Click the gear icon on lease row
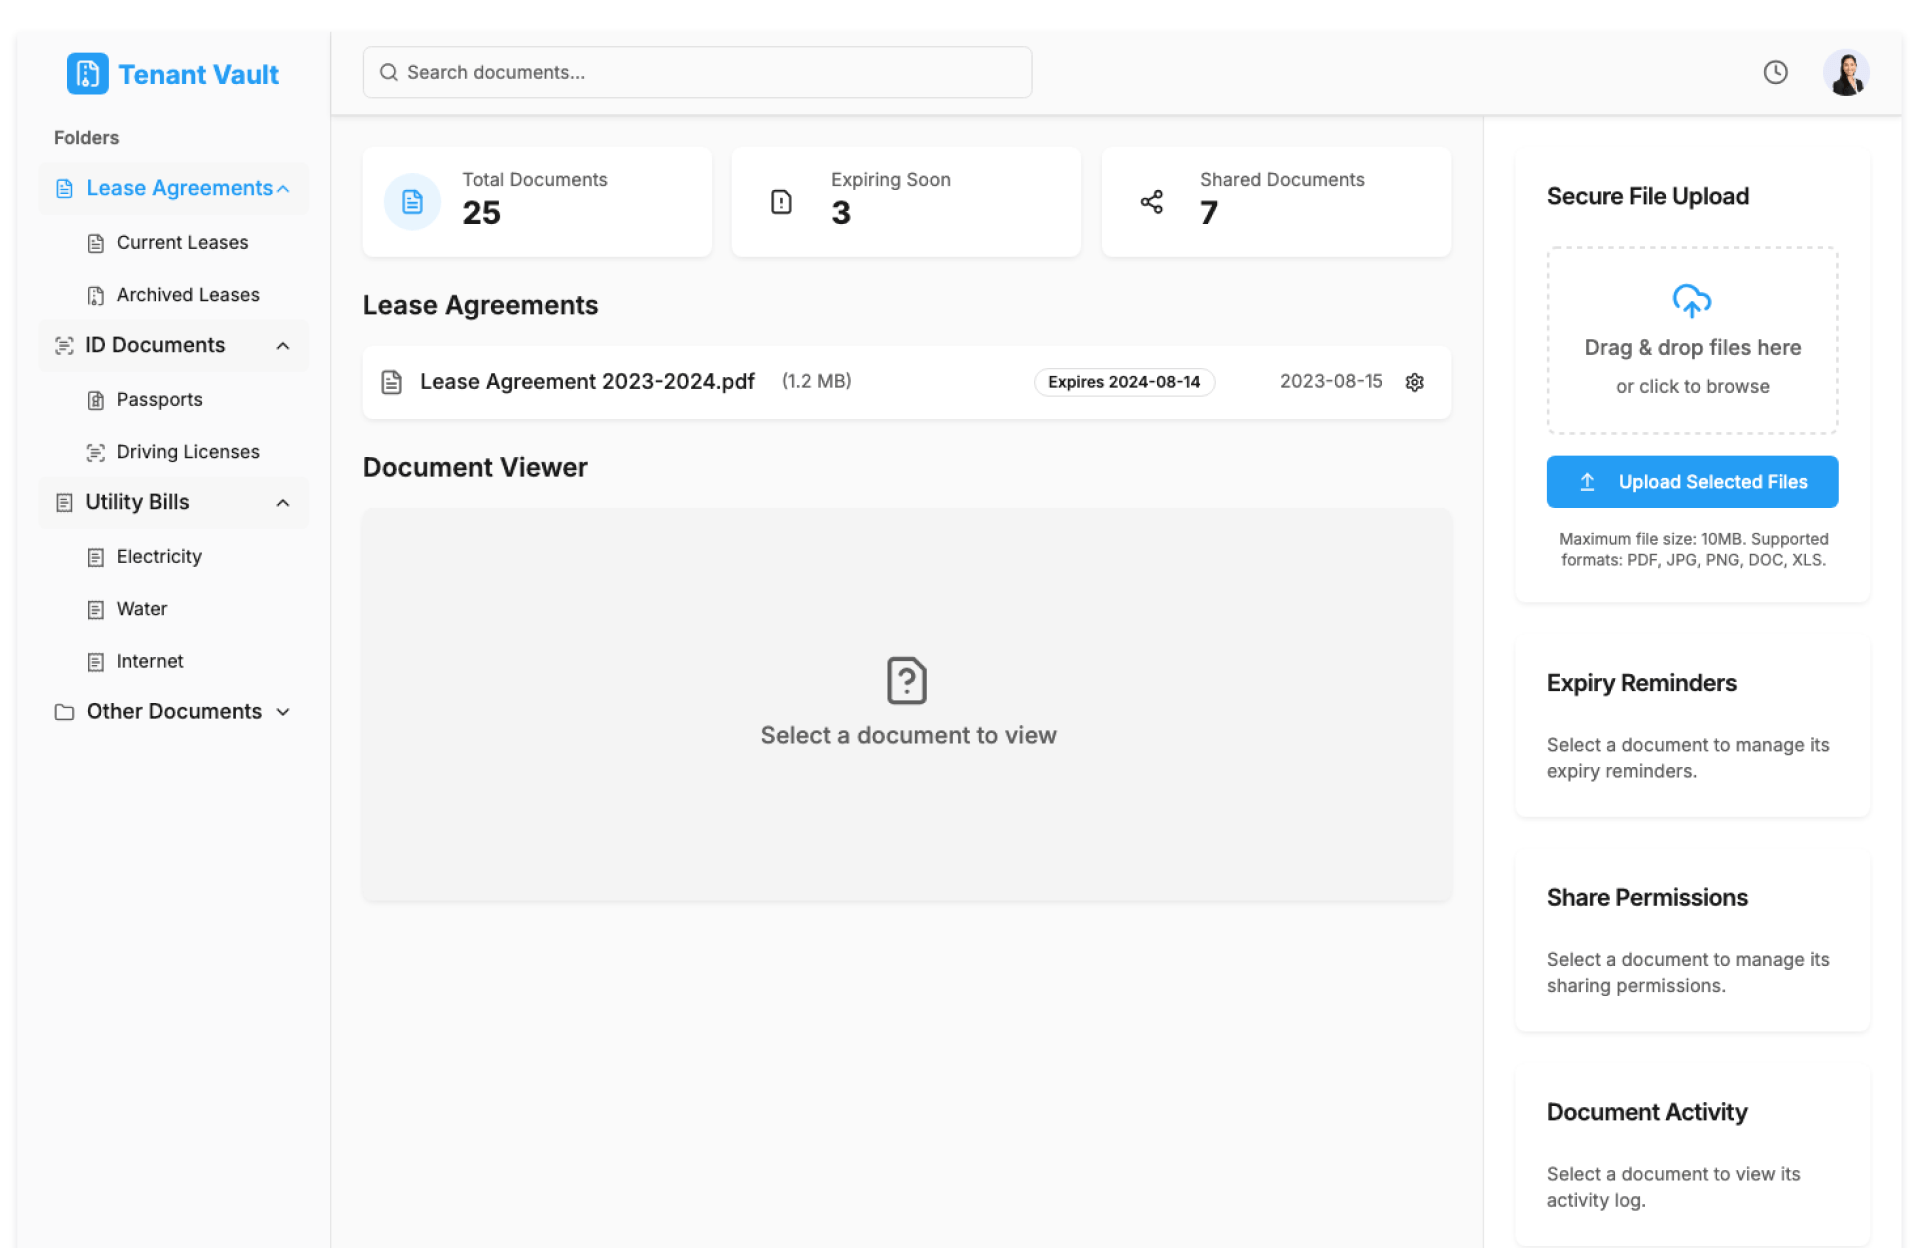Viewport: 1920px width, 1248px height. coord(1414,382)
